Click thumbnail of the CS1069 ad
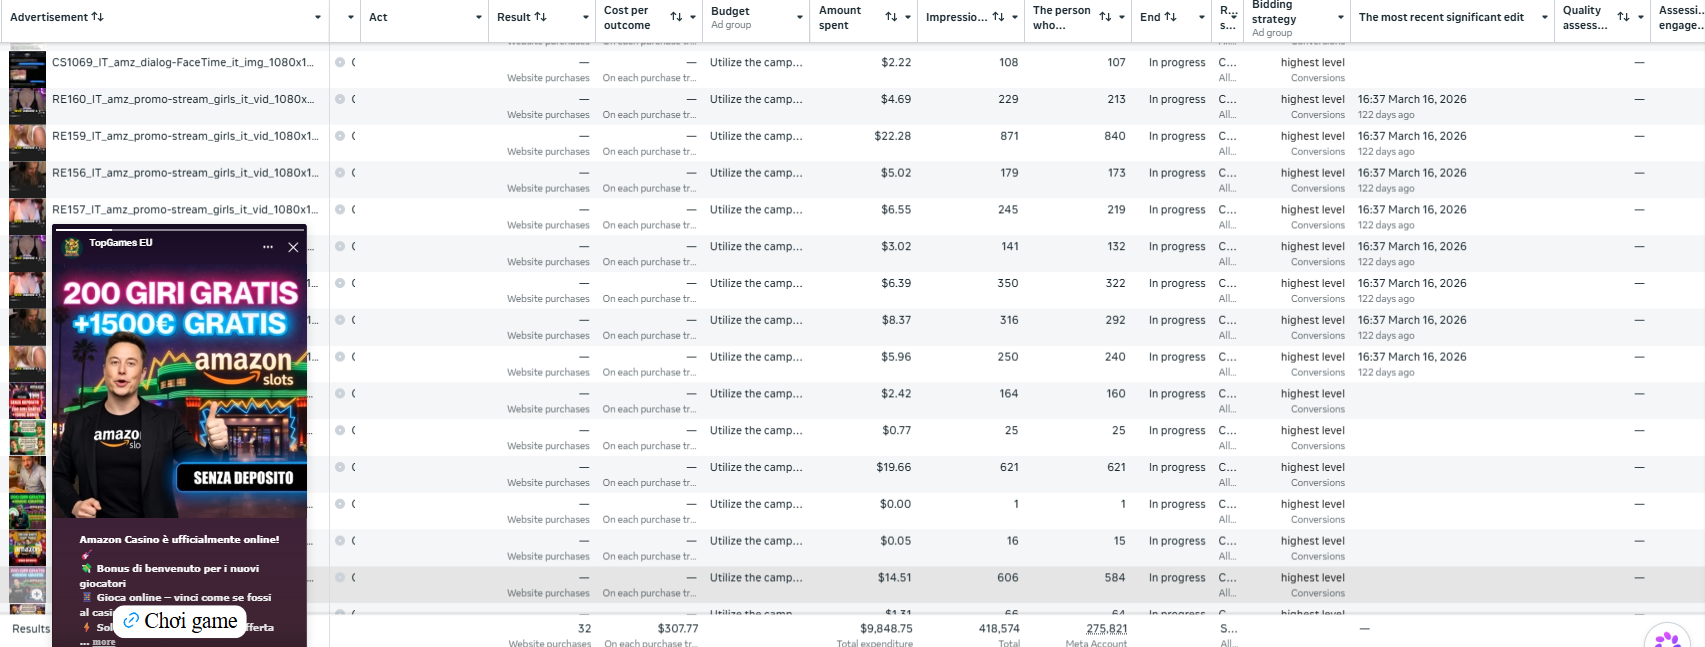The image size is (1705, 647). pyautogui.click(x=27, y=69)
